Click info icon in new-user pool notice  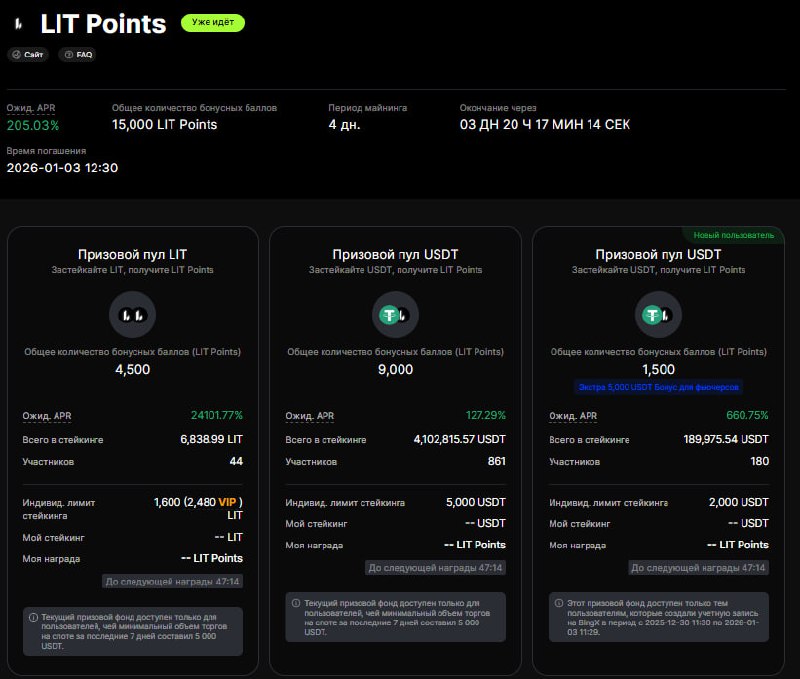click(559, 603)
